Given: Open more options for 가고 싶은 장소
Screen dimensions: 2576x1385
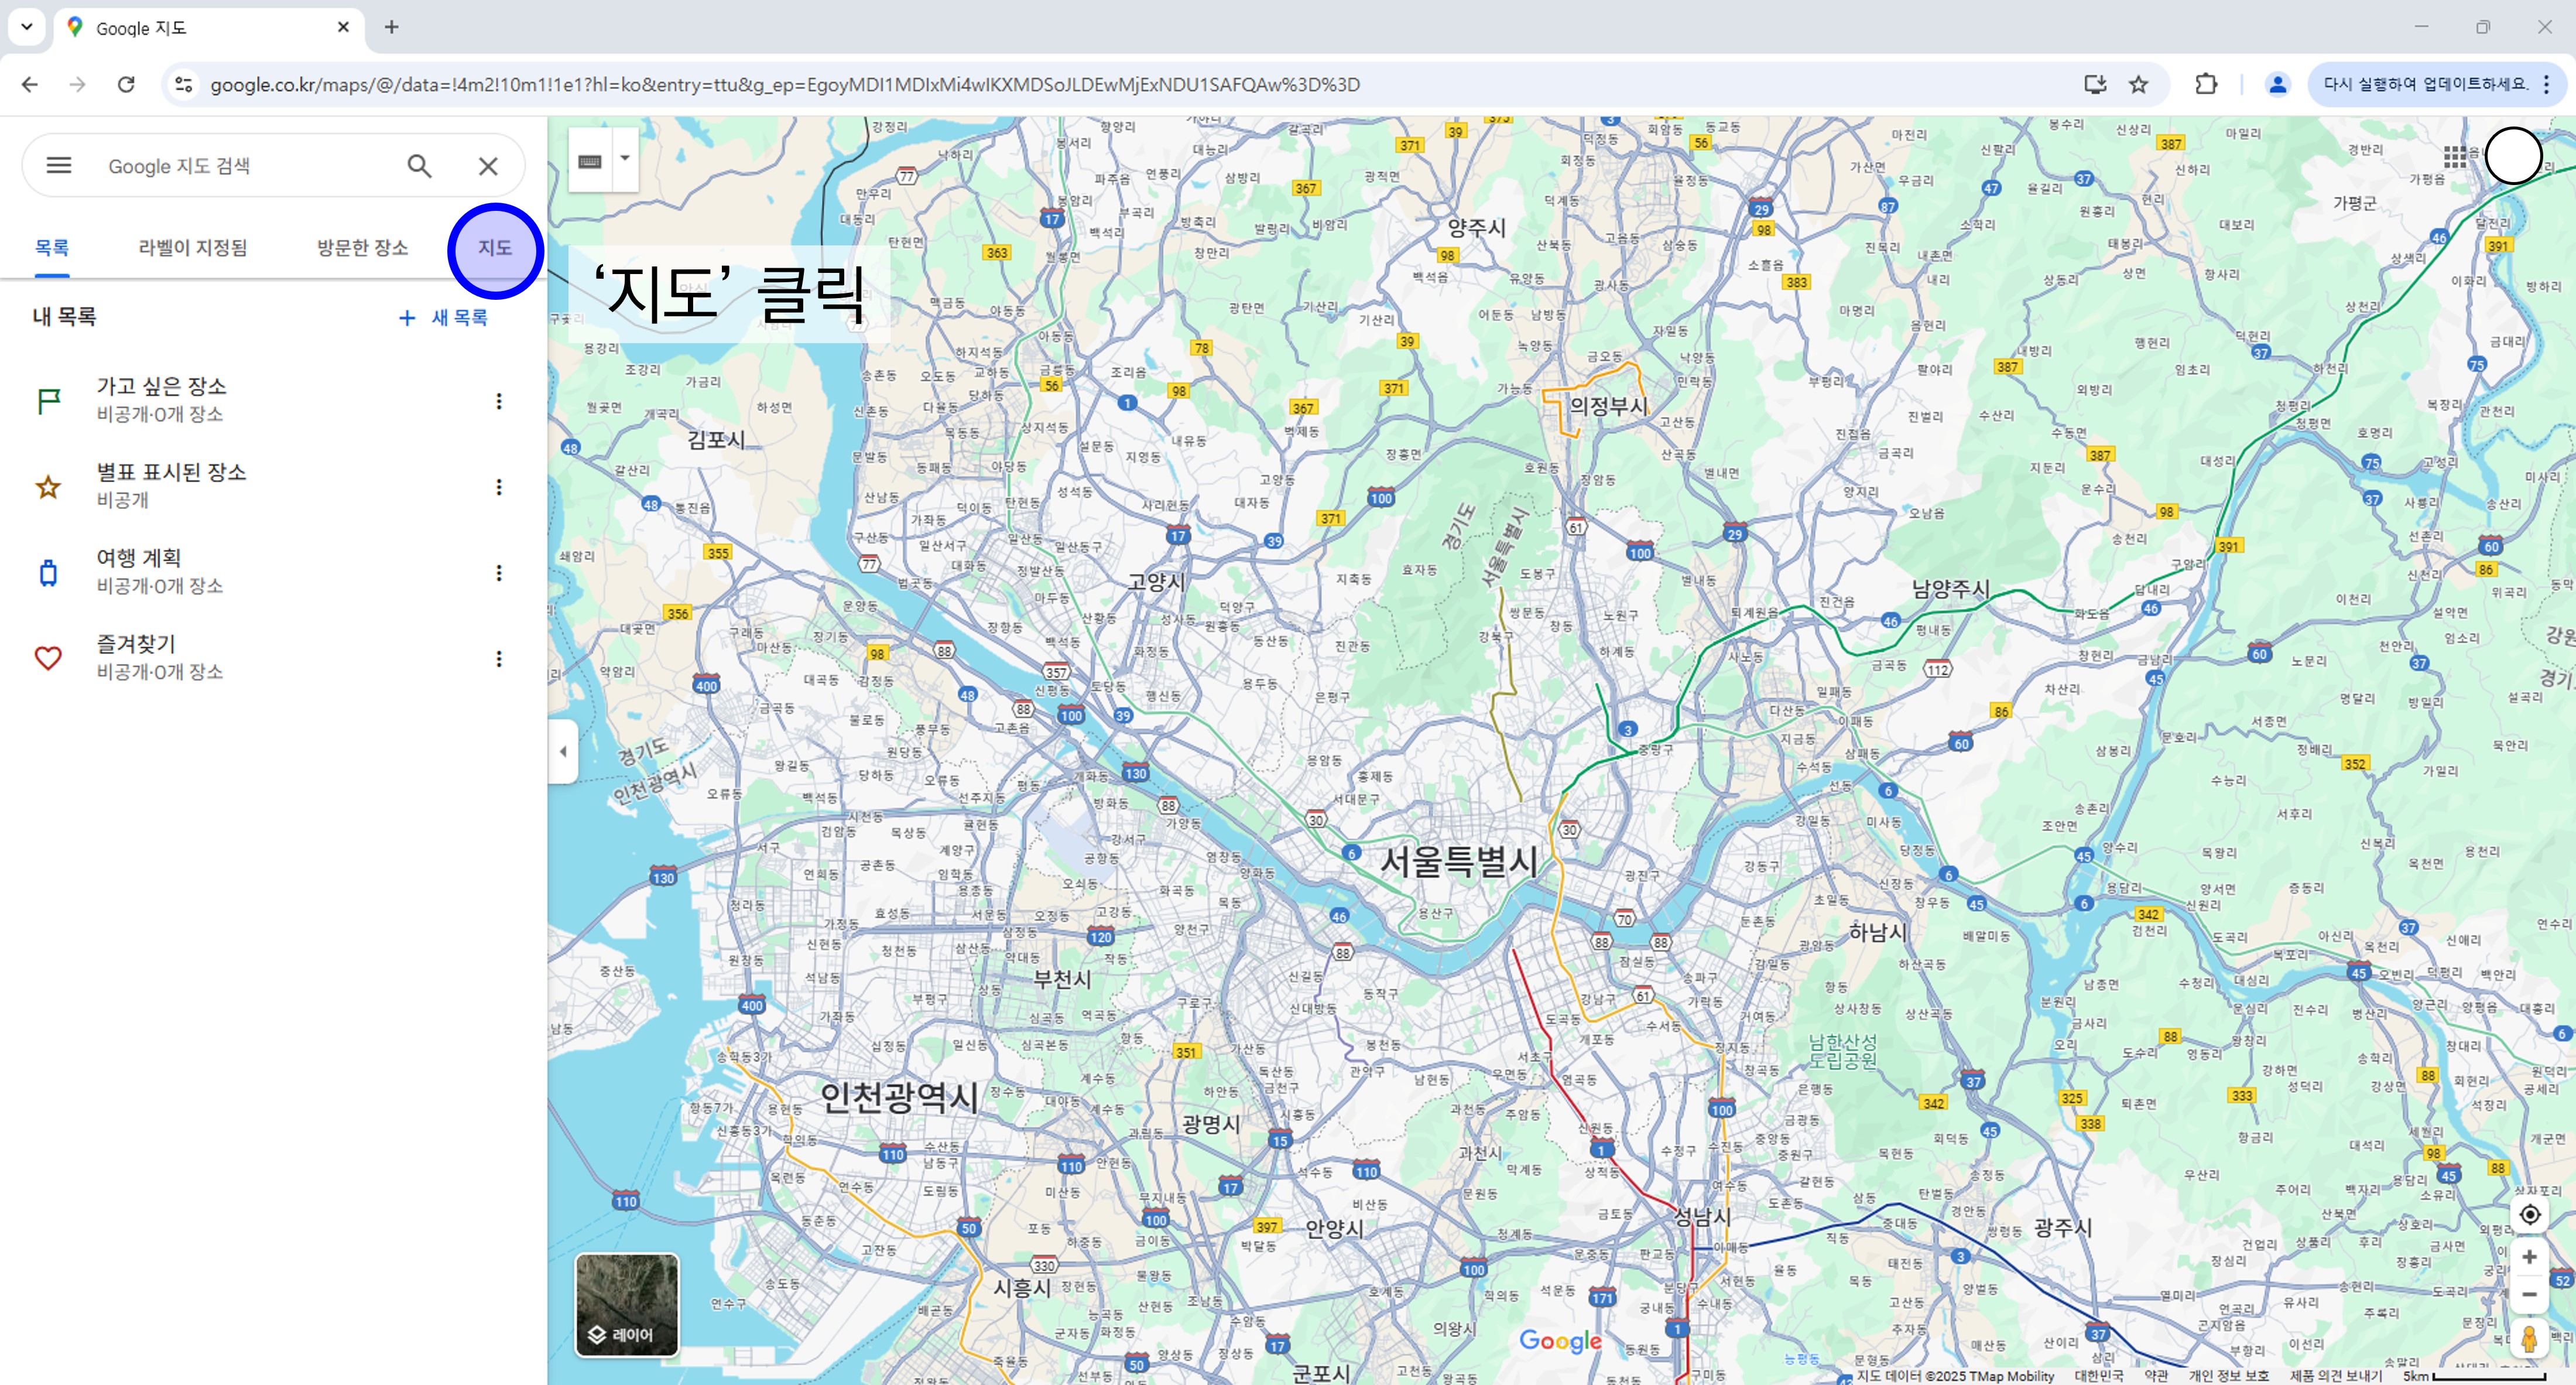Looking at the screenshot, I should click(x=498, y=401).
